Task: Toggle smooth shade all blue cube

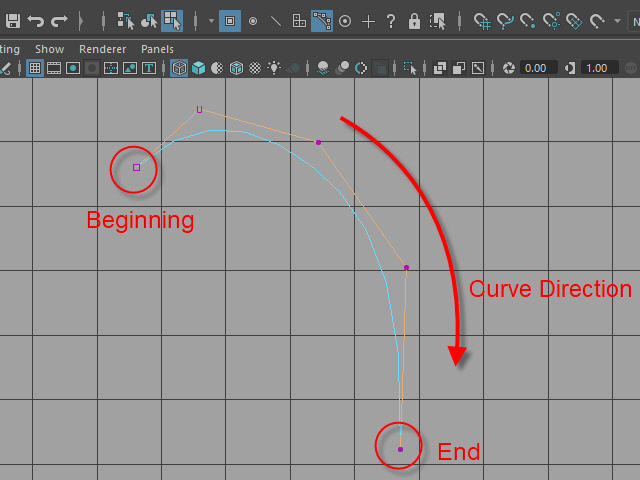Action: 198,68
